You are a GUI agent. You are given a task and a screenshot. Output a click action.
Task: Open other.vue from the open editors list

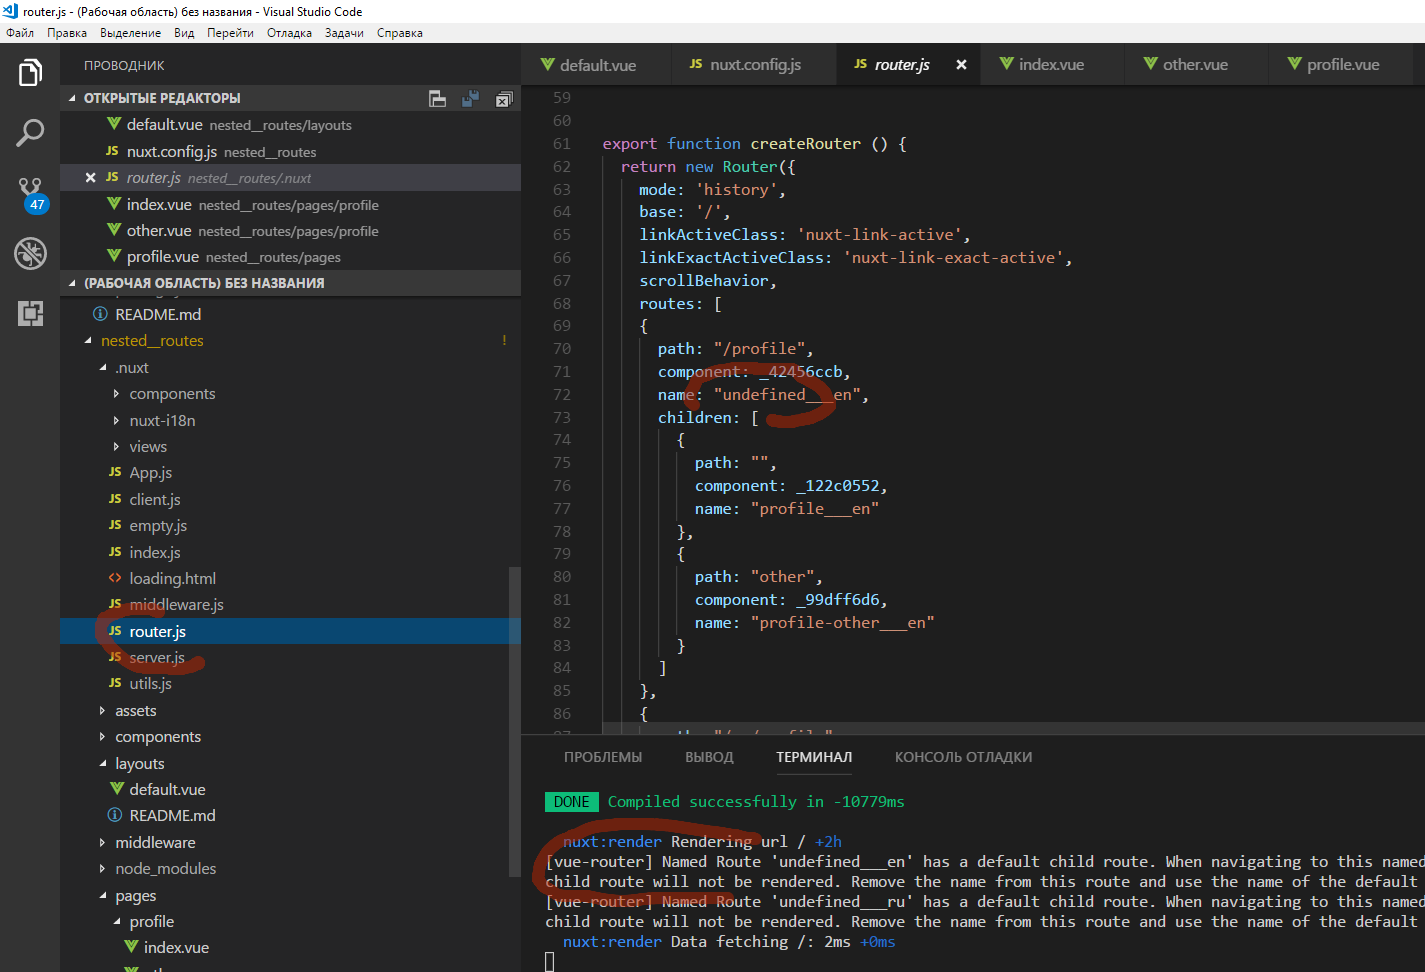(290, 231)
